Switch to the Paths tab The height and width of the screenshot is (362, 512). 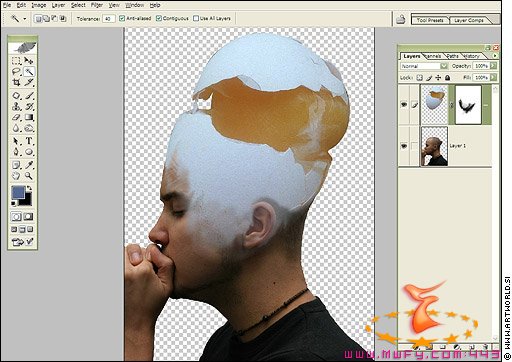click(452, 56)
